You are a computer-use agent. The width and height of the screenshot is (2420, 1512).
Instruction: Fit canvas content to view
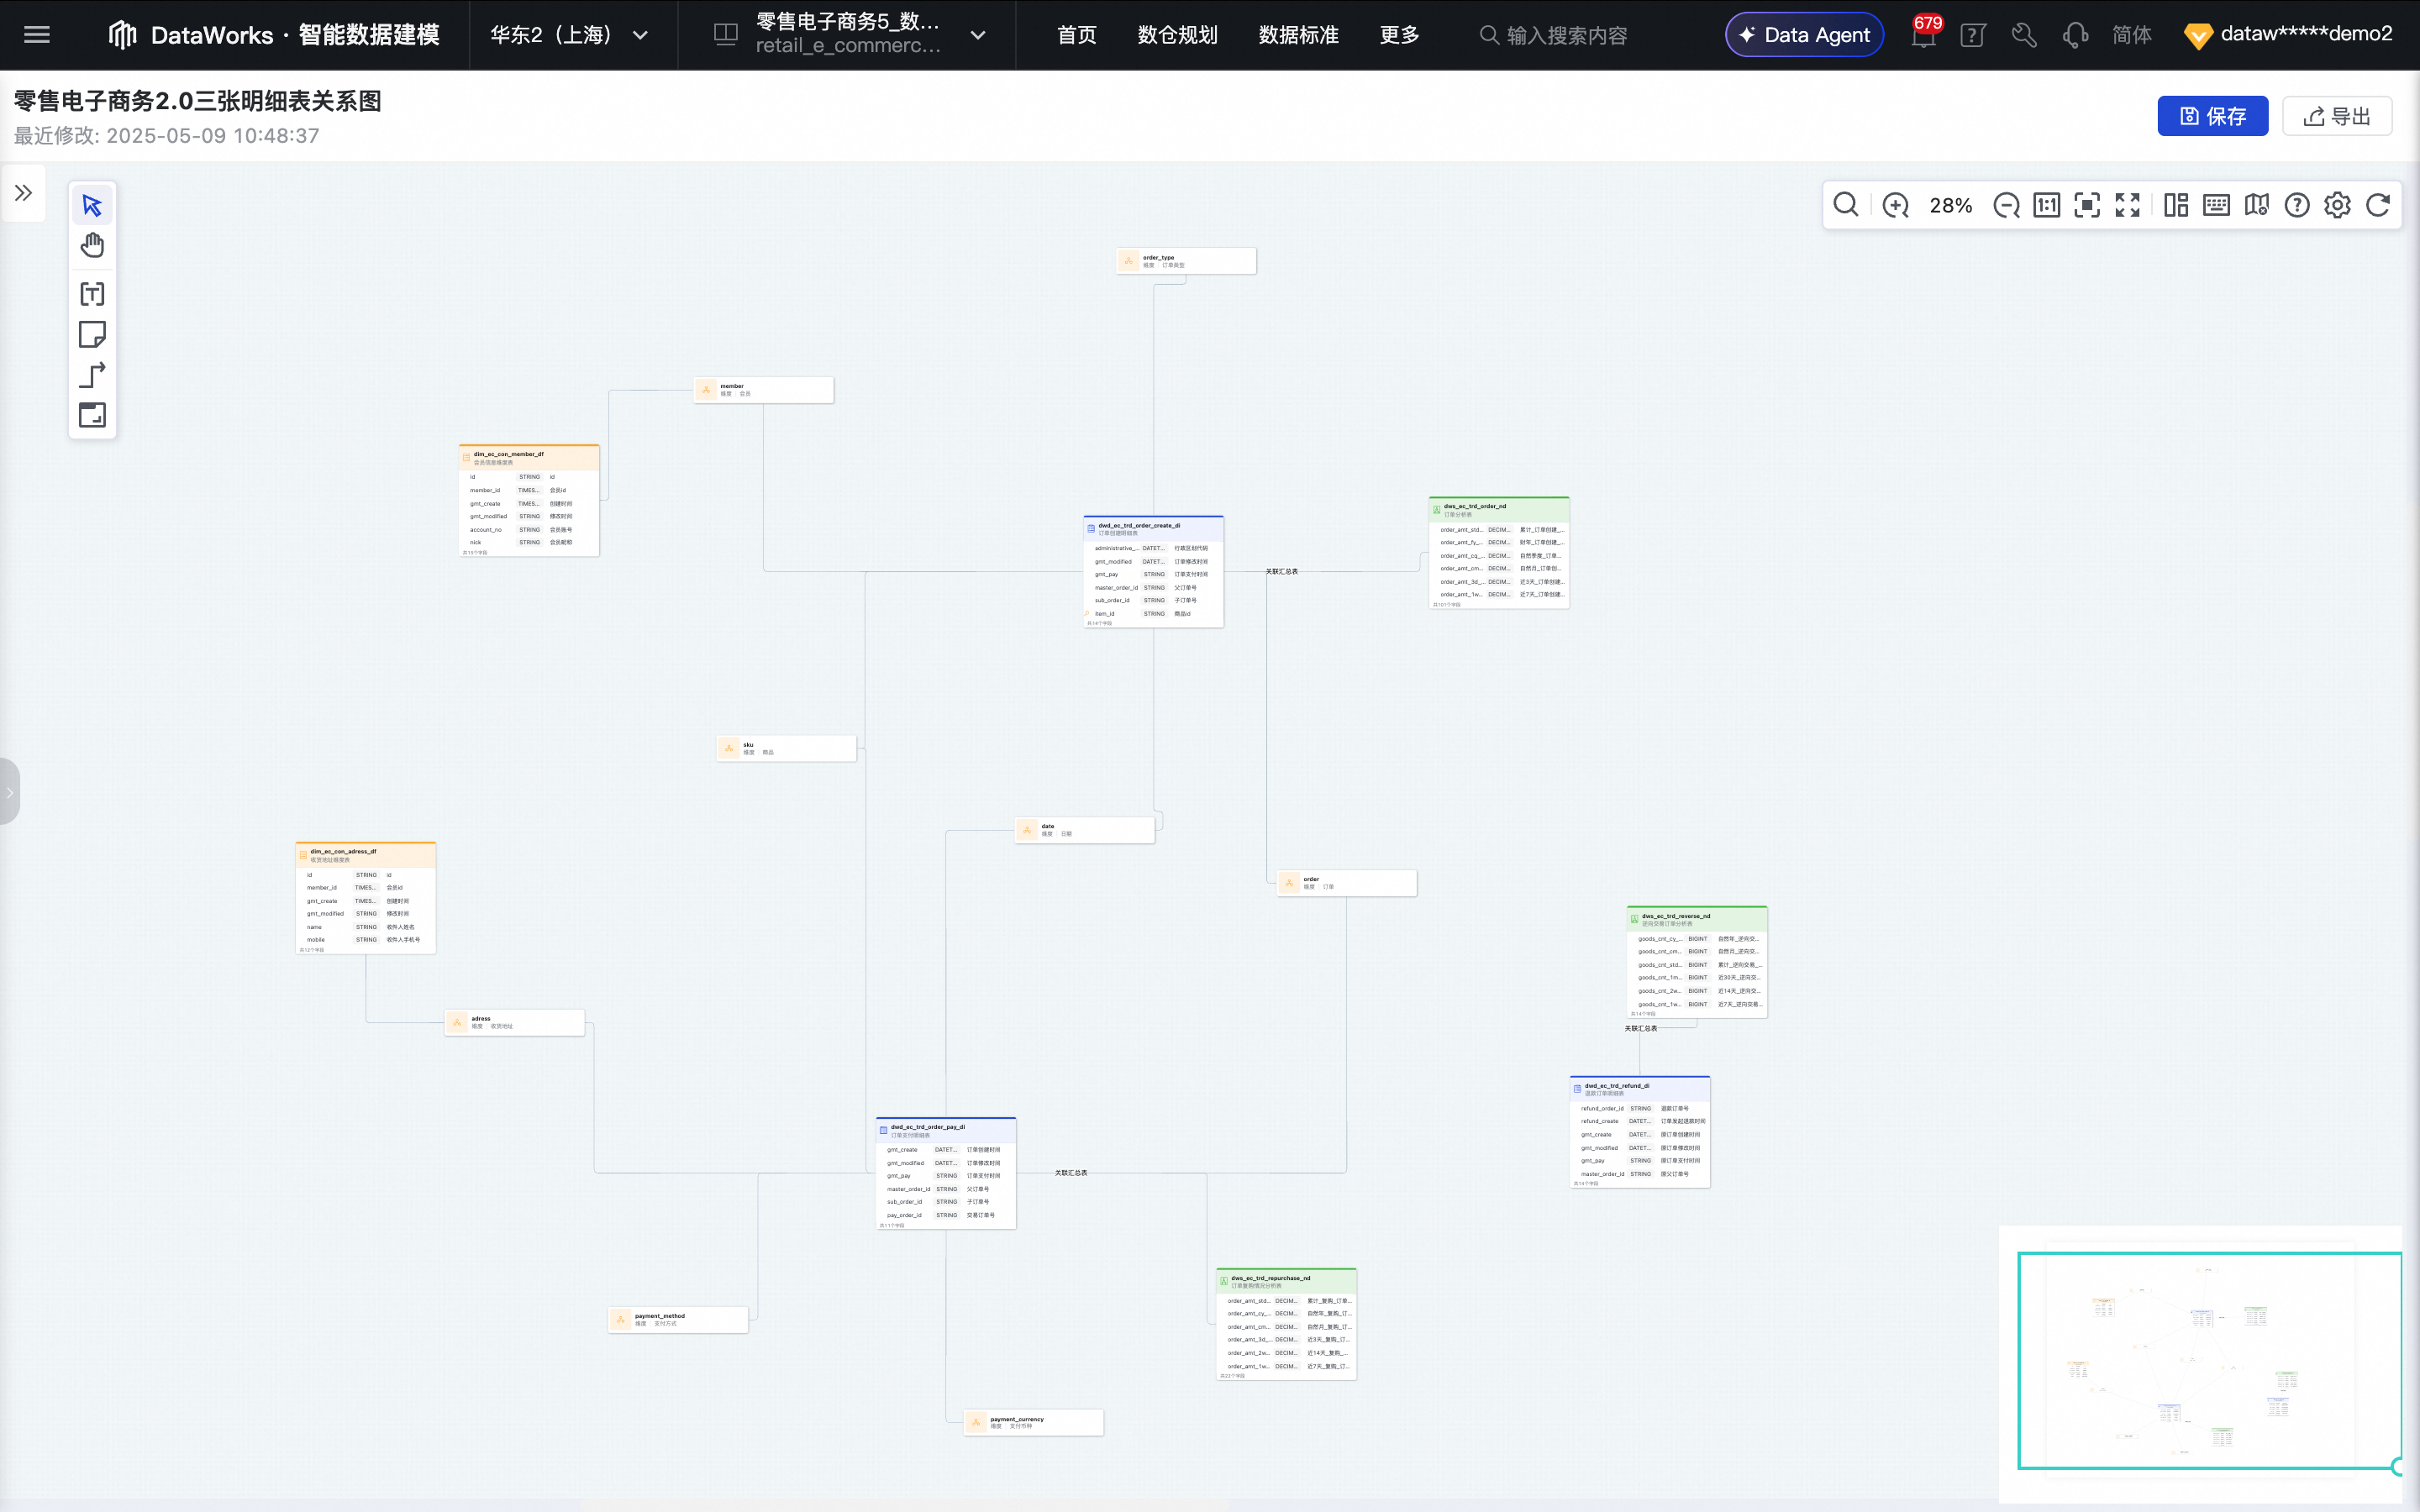point(2087,205)
